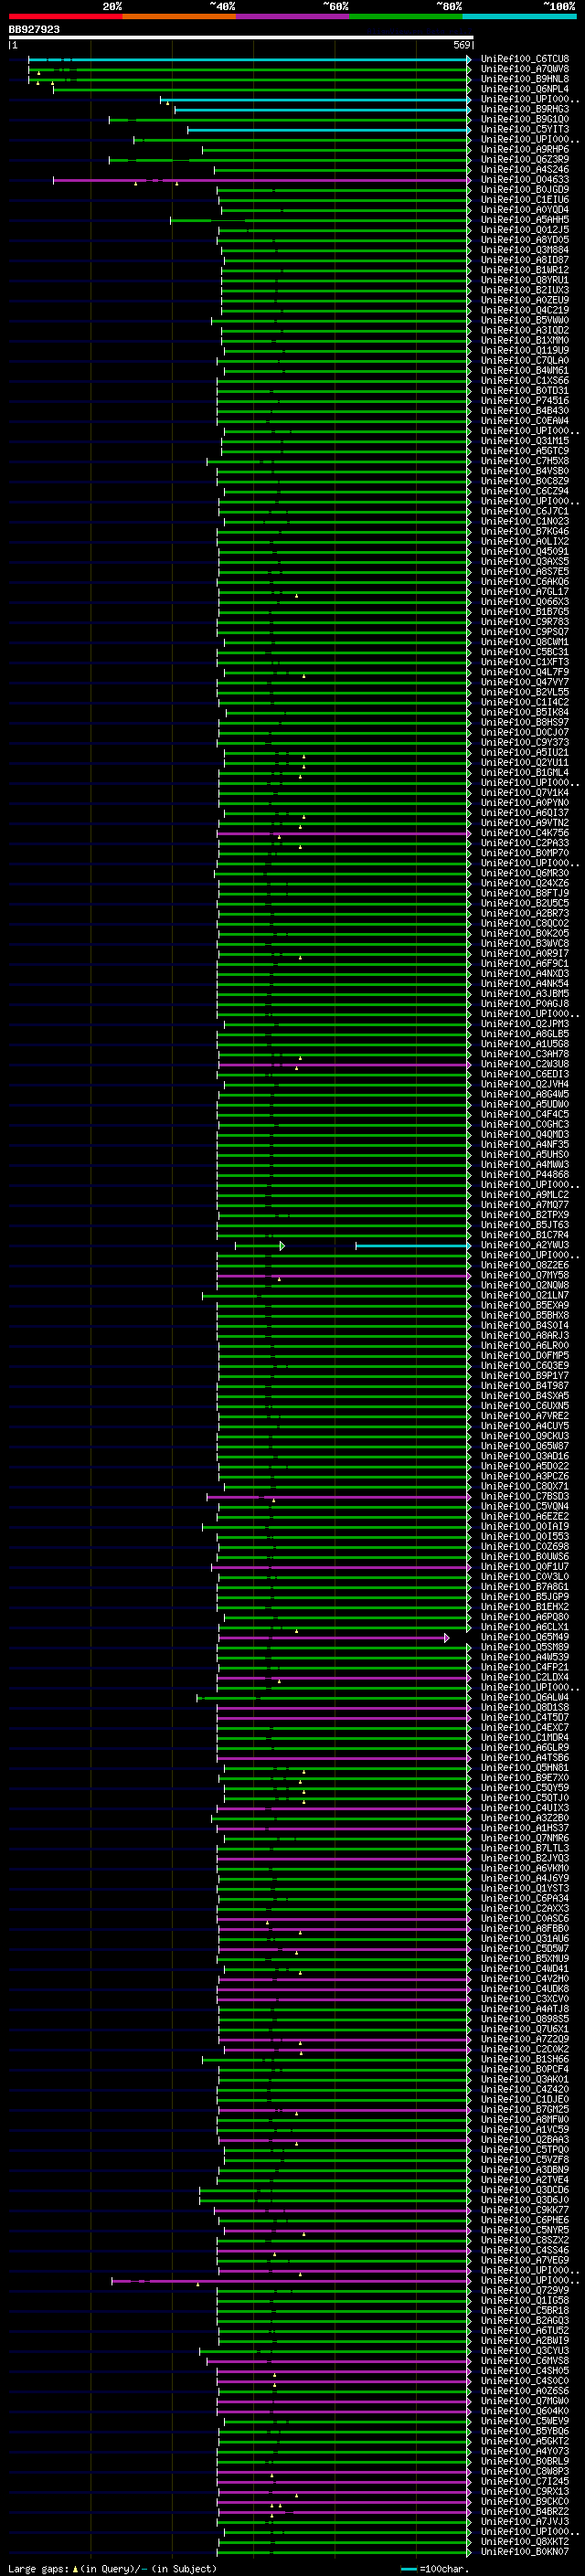Select the UniRef100_Q3DCD6 label
This screenshot has width=585, height=2576.
[525, 2190]
